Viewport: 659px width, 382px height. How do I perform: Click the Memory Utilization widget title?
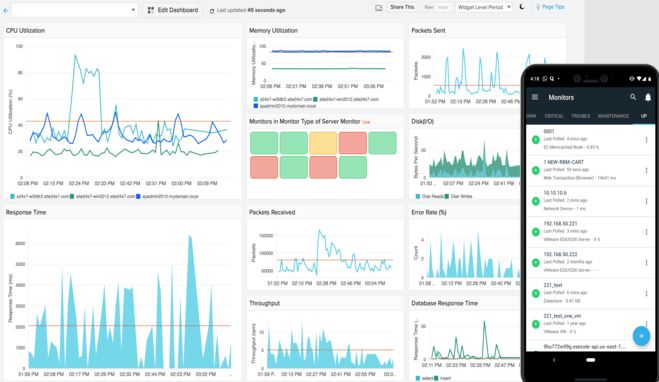click(x=273, y=30)
